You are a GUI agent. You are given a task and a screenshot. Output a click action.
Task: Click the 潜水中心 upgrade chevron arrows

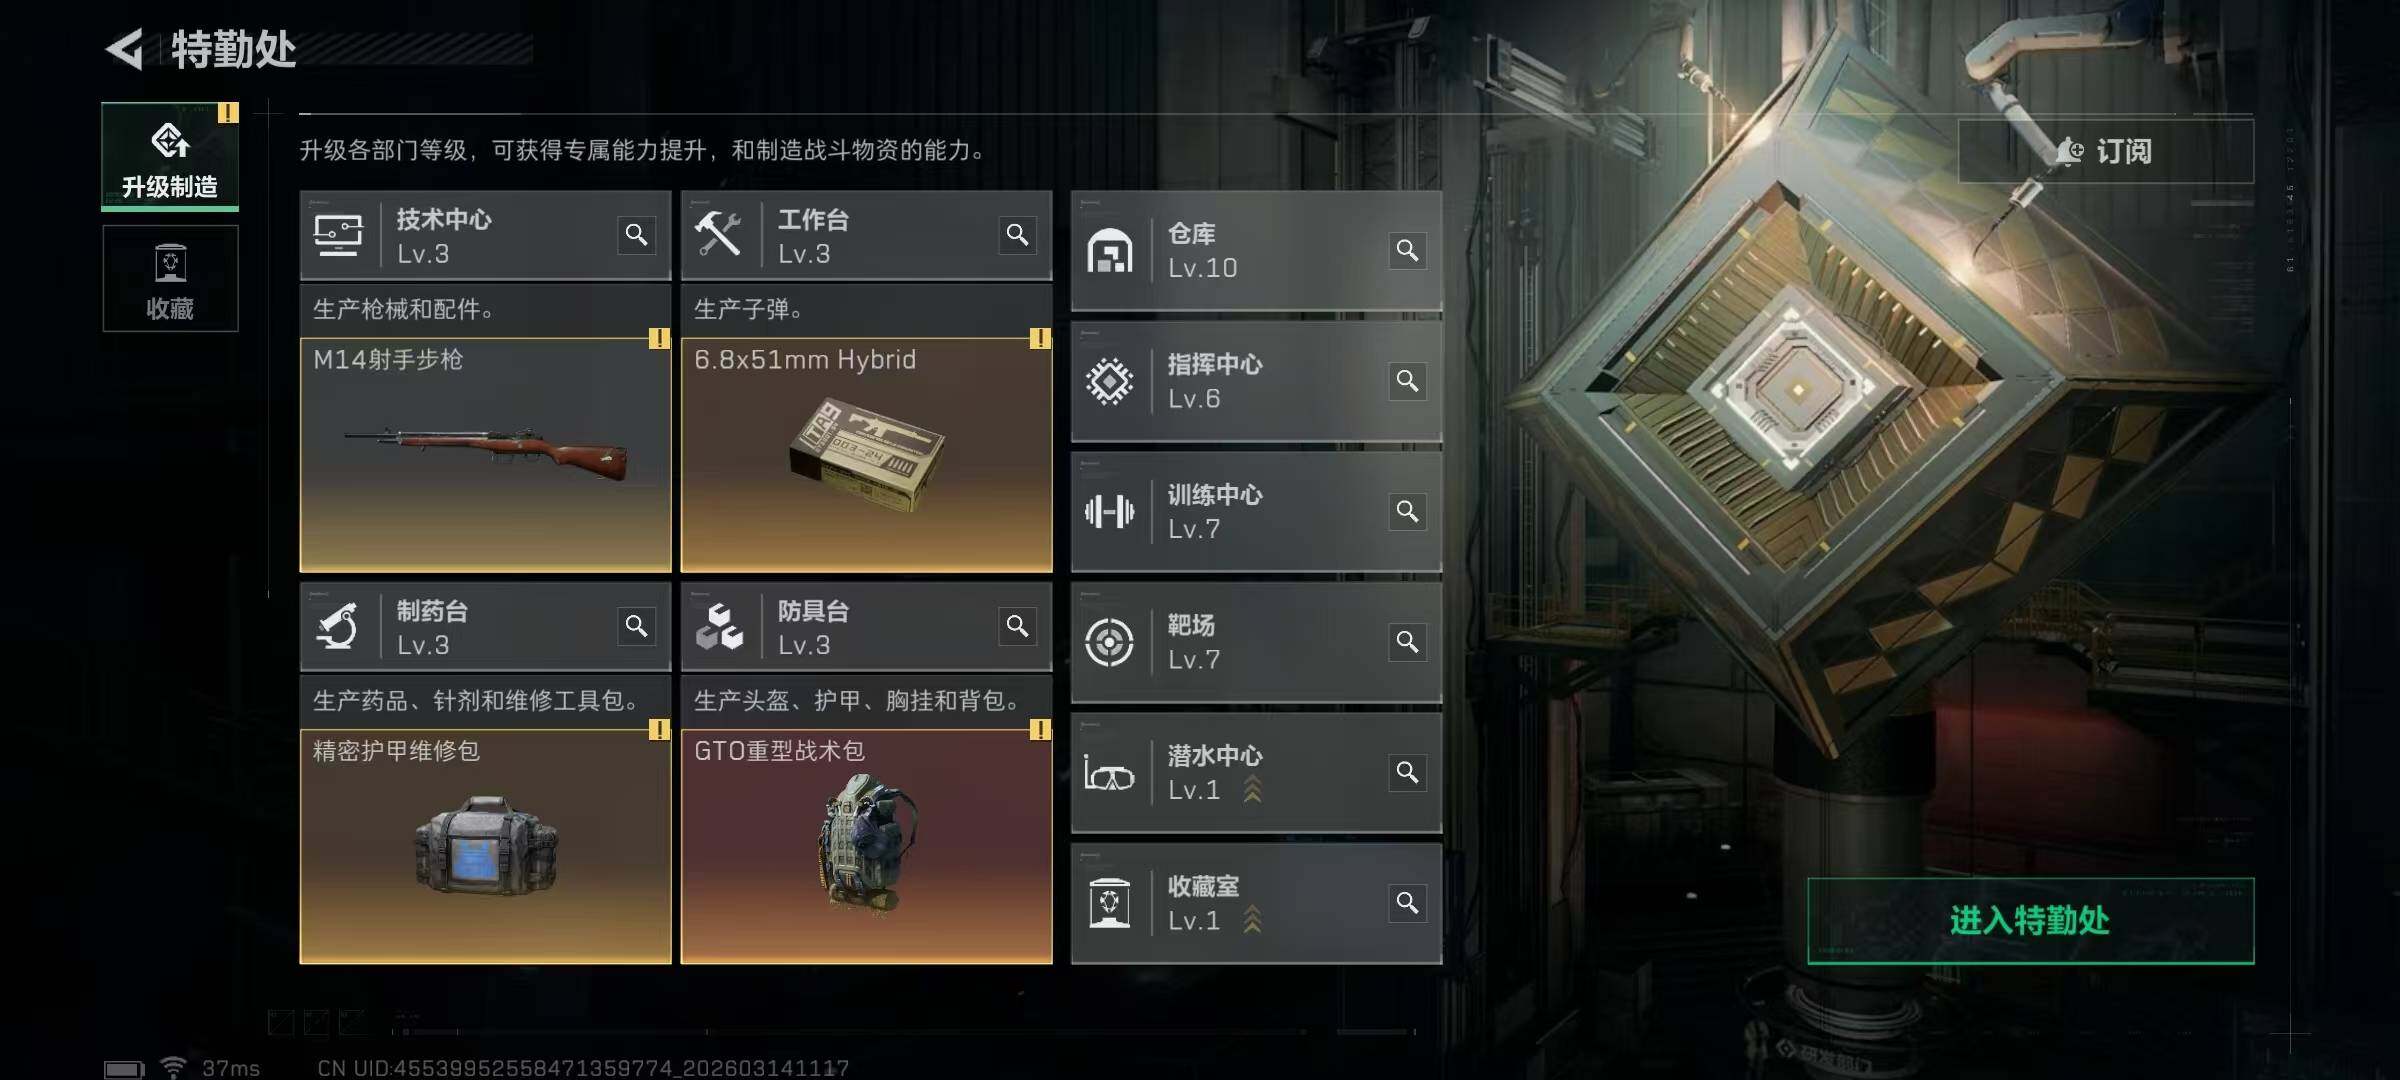pos(1252,790)
